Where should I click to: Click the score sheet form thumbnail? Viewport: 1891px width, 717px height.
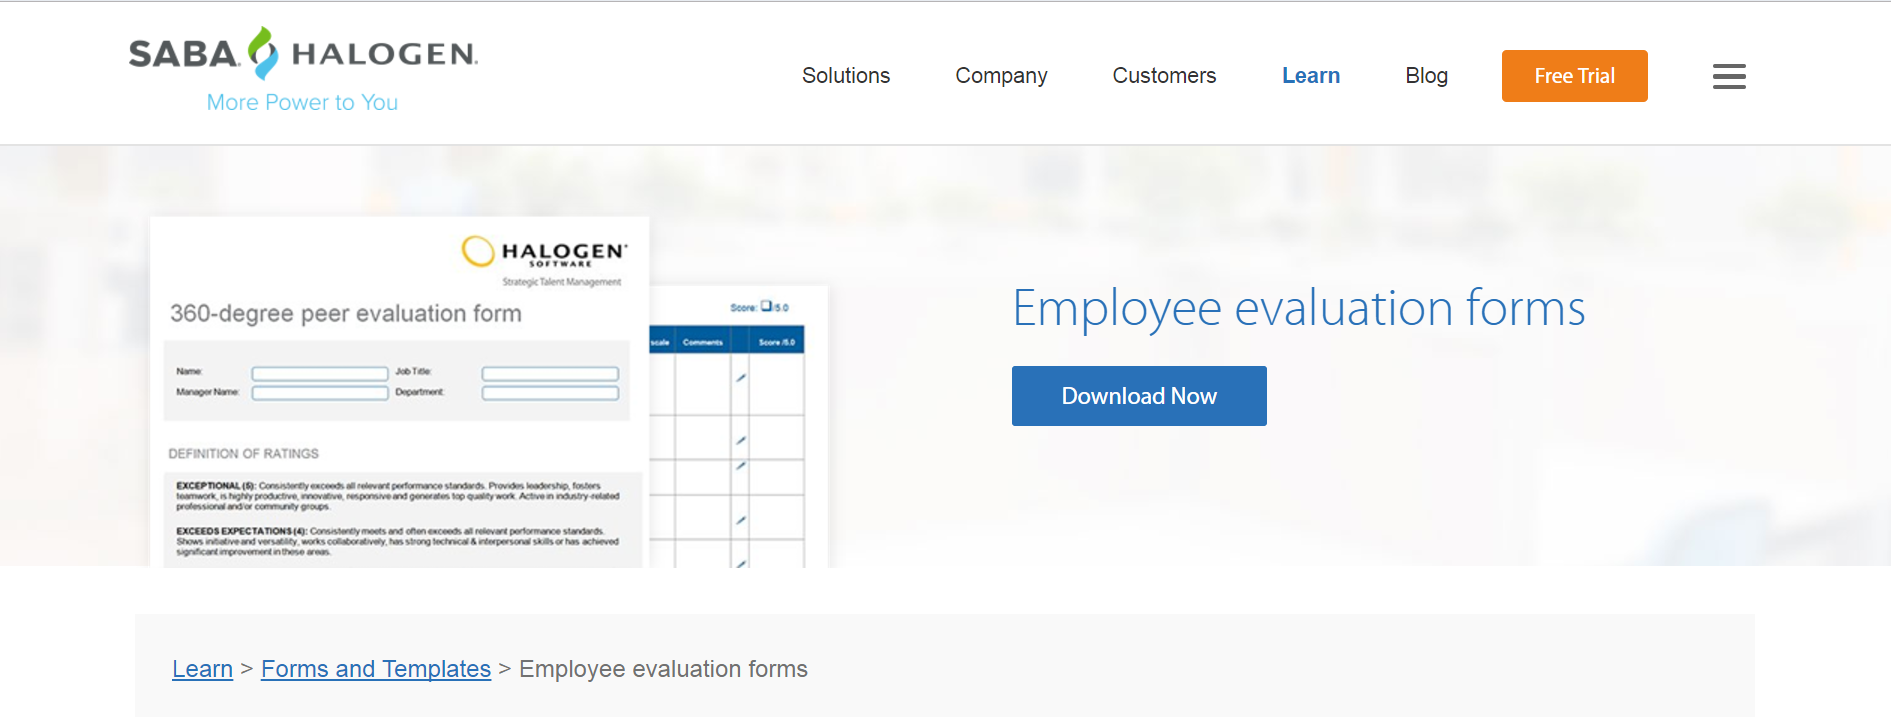[738, 427]
